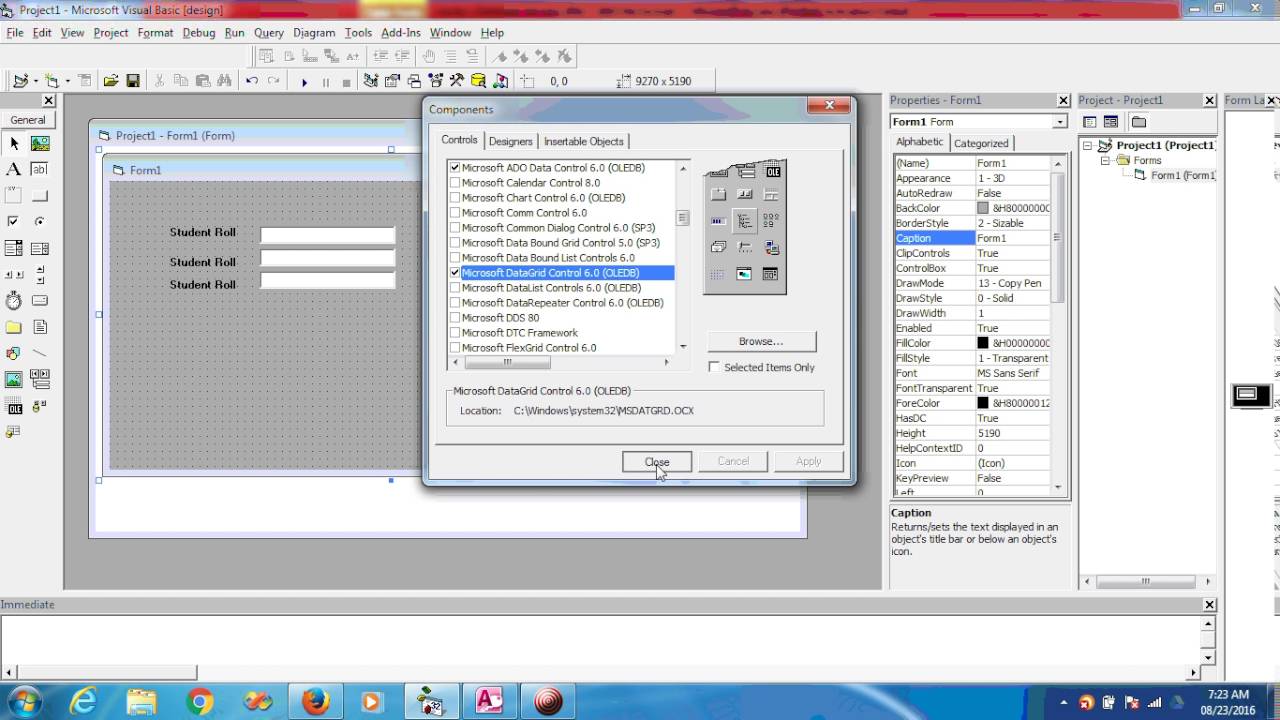Open the Add-Ins menu
This screenshot has width=1280, height=720.
coord(401,33)
